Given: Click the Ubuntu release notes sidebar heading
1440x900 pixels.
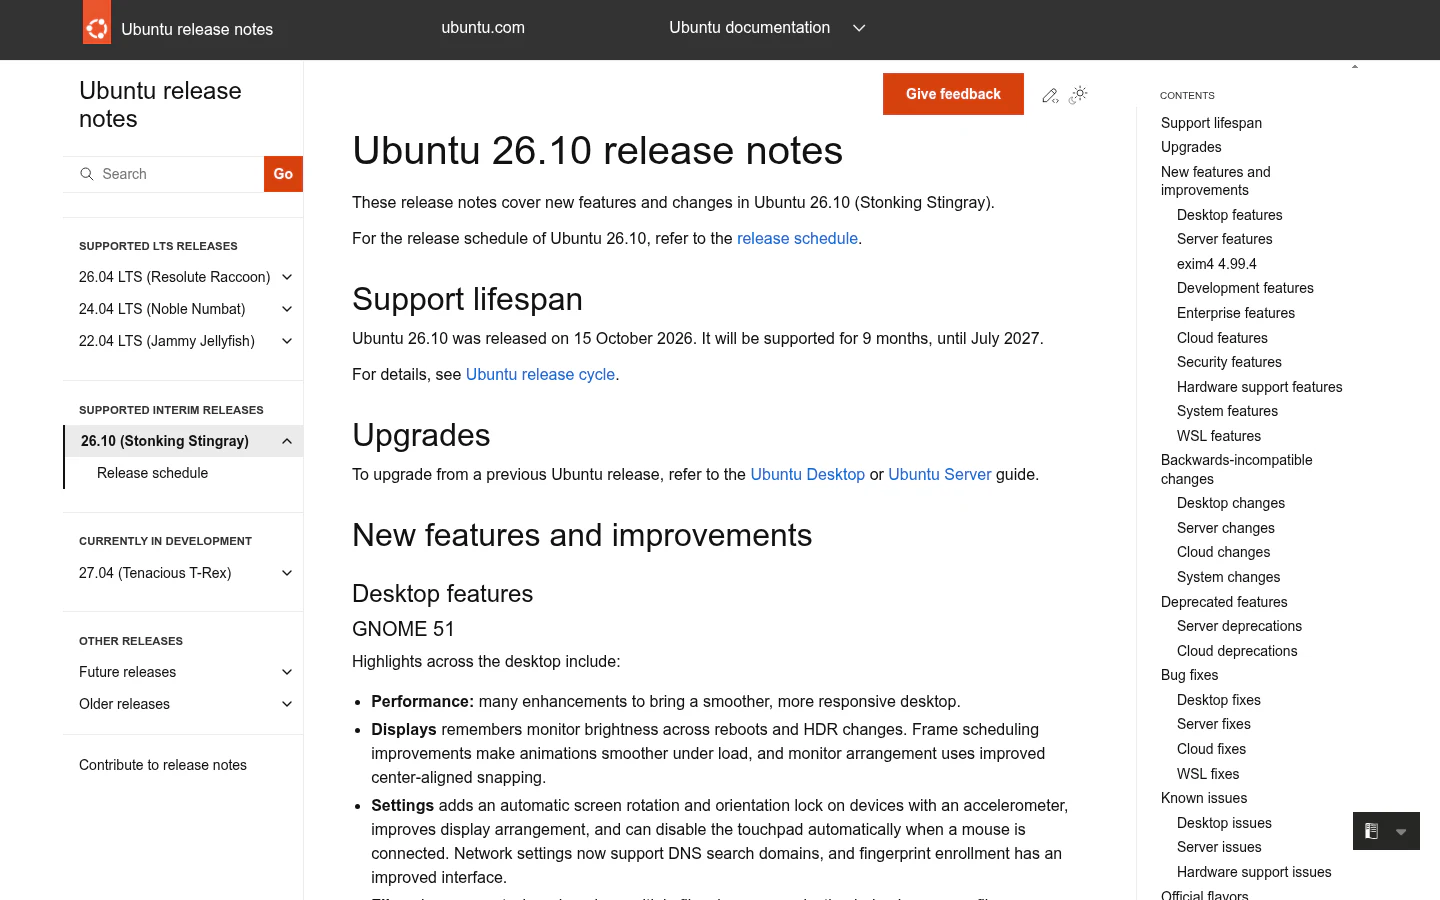Looking at the screenshot, I should pos(160,105).
